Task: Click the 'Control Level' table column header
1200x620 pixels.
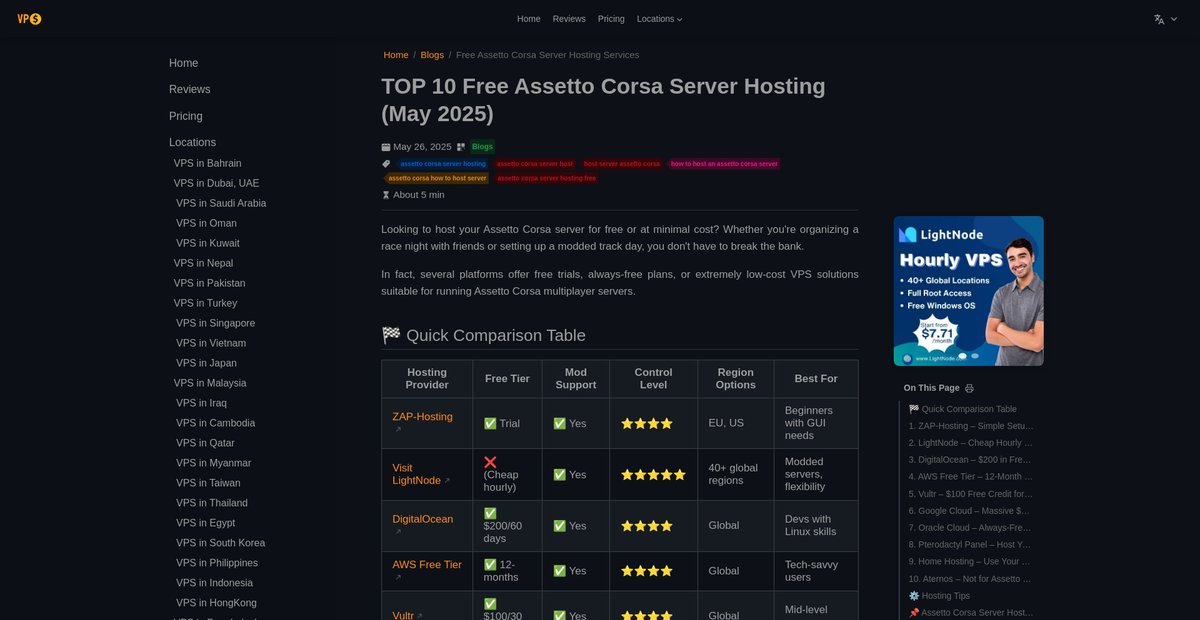Action: pos(653,378)
